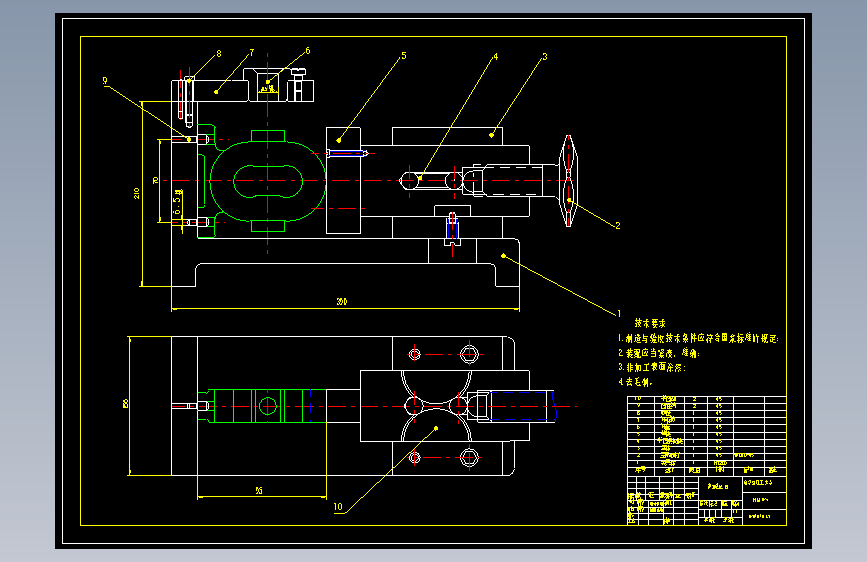Viewport: 867px width, 562px height.
Task: Pick part label 6 at top
Action: point(307,51)
